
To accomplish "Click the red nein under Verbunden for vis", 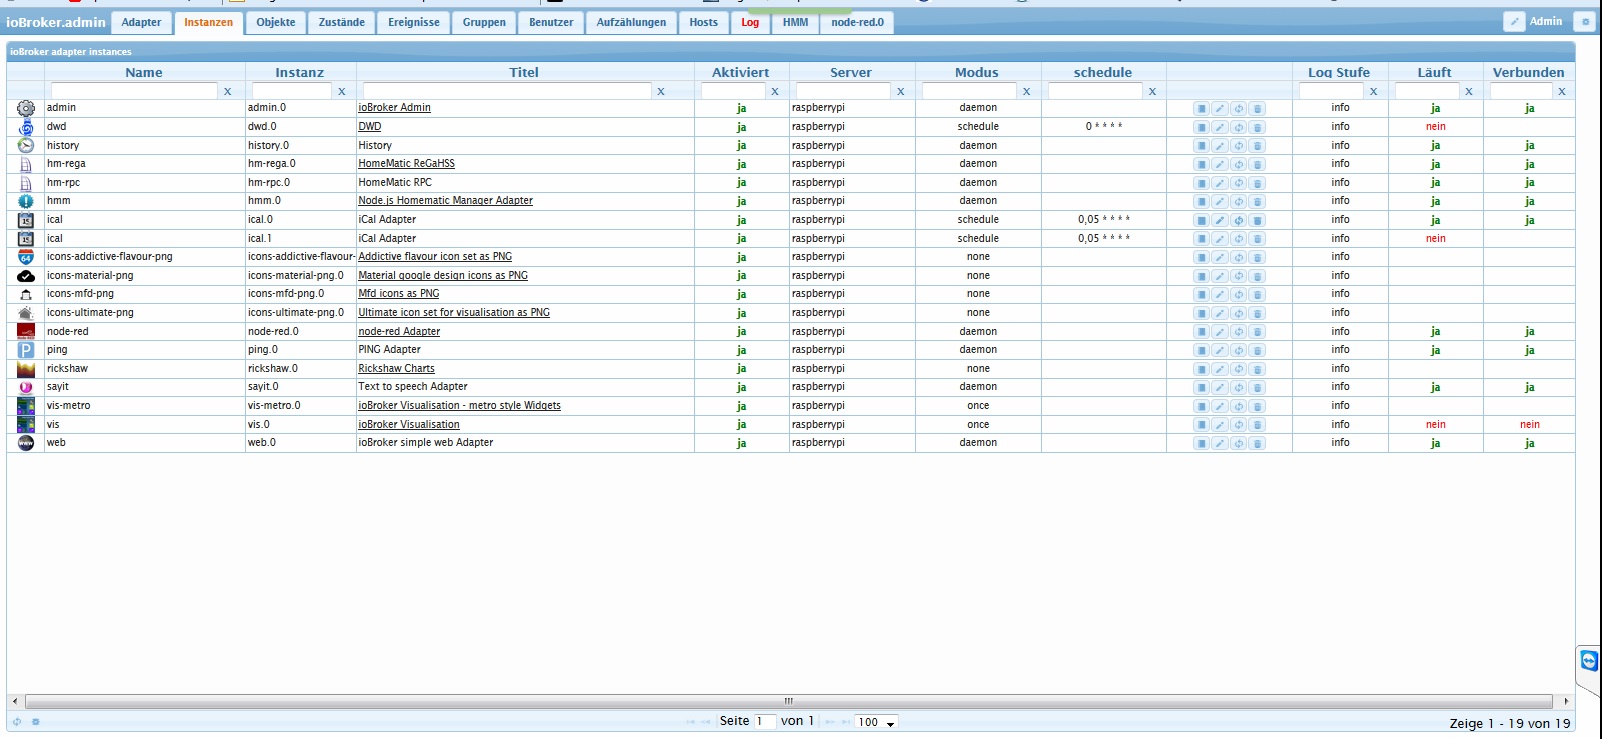I will [x=1530, y=425].
